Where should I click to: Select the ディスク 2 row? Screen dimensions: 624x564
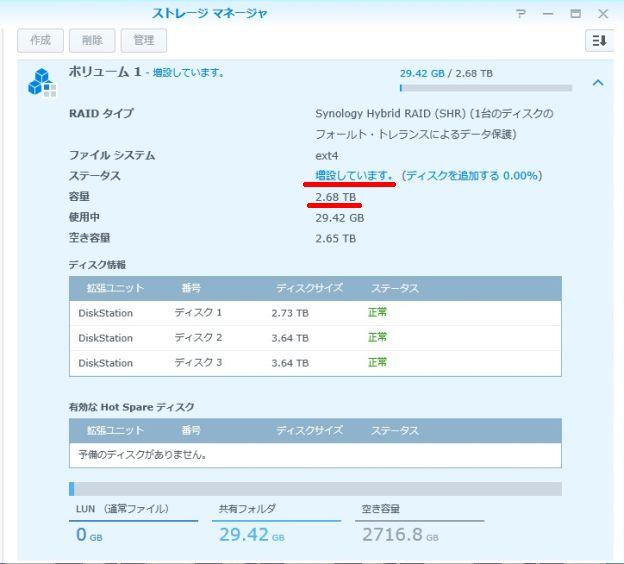click(315, 338)
